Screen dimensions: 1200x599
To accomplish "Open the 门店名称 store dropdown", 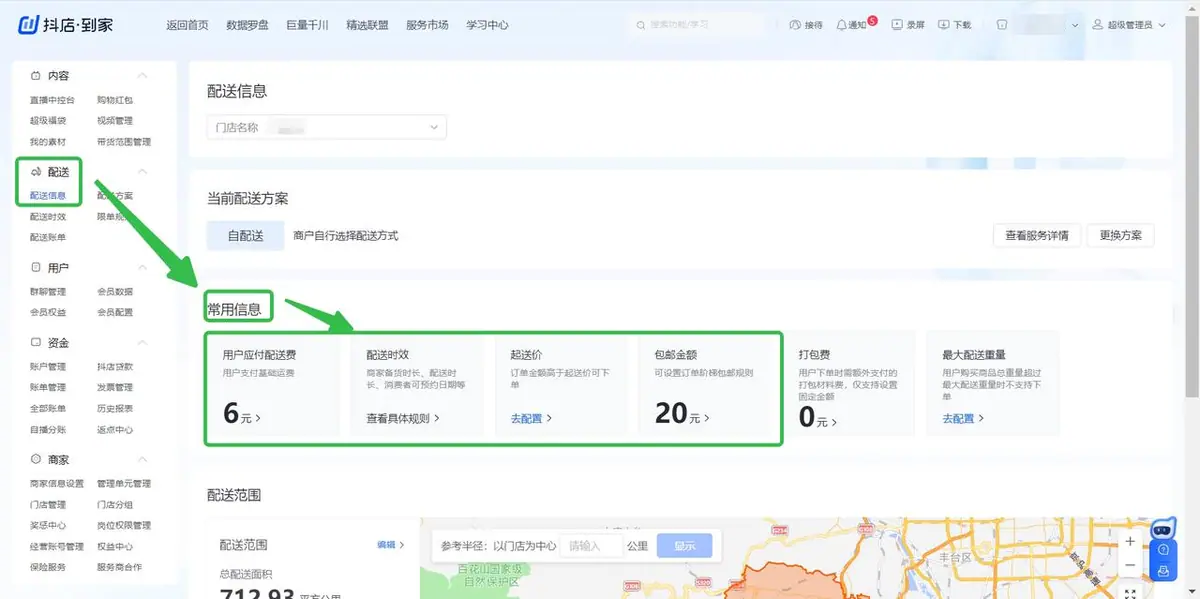I will point(327,127).
